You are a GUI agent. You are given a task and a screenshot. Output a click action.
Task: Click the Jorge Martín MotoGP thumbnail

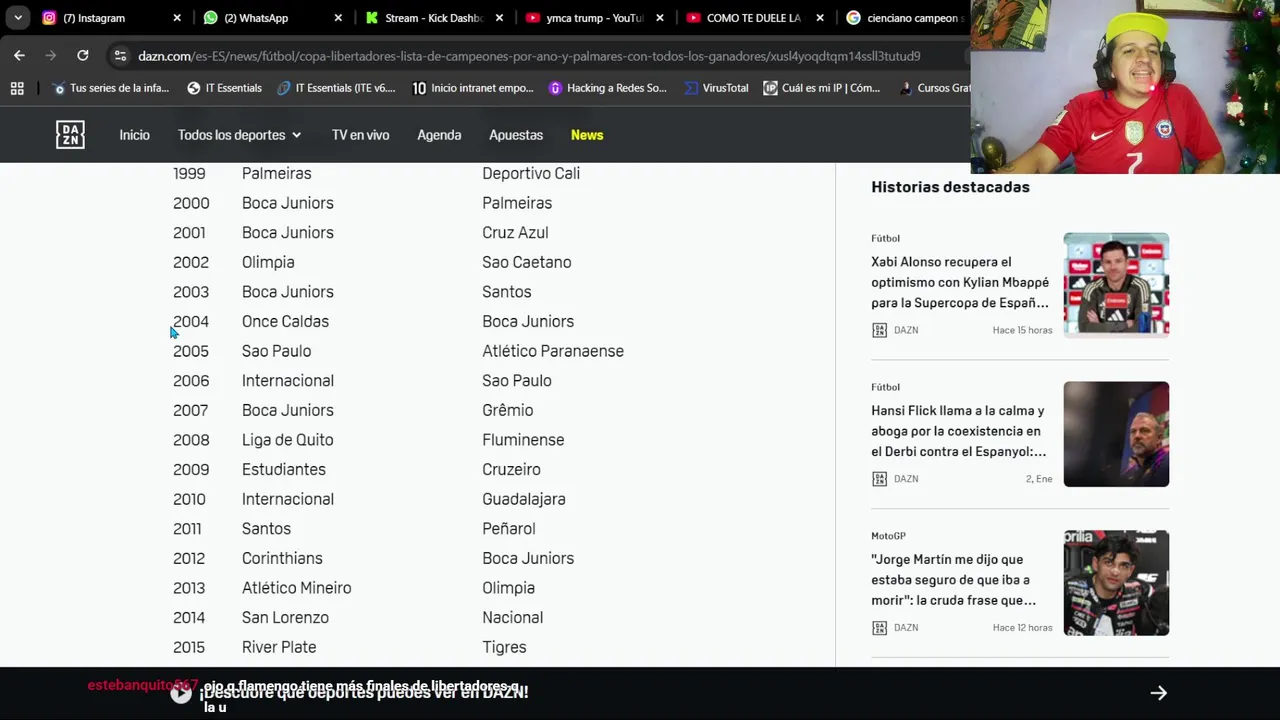click(x=1116, y=583)
